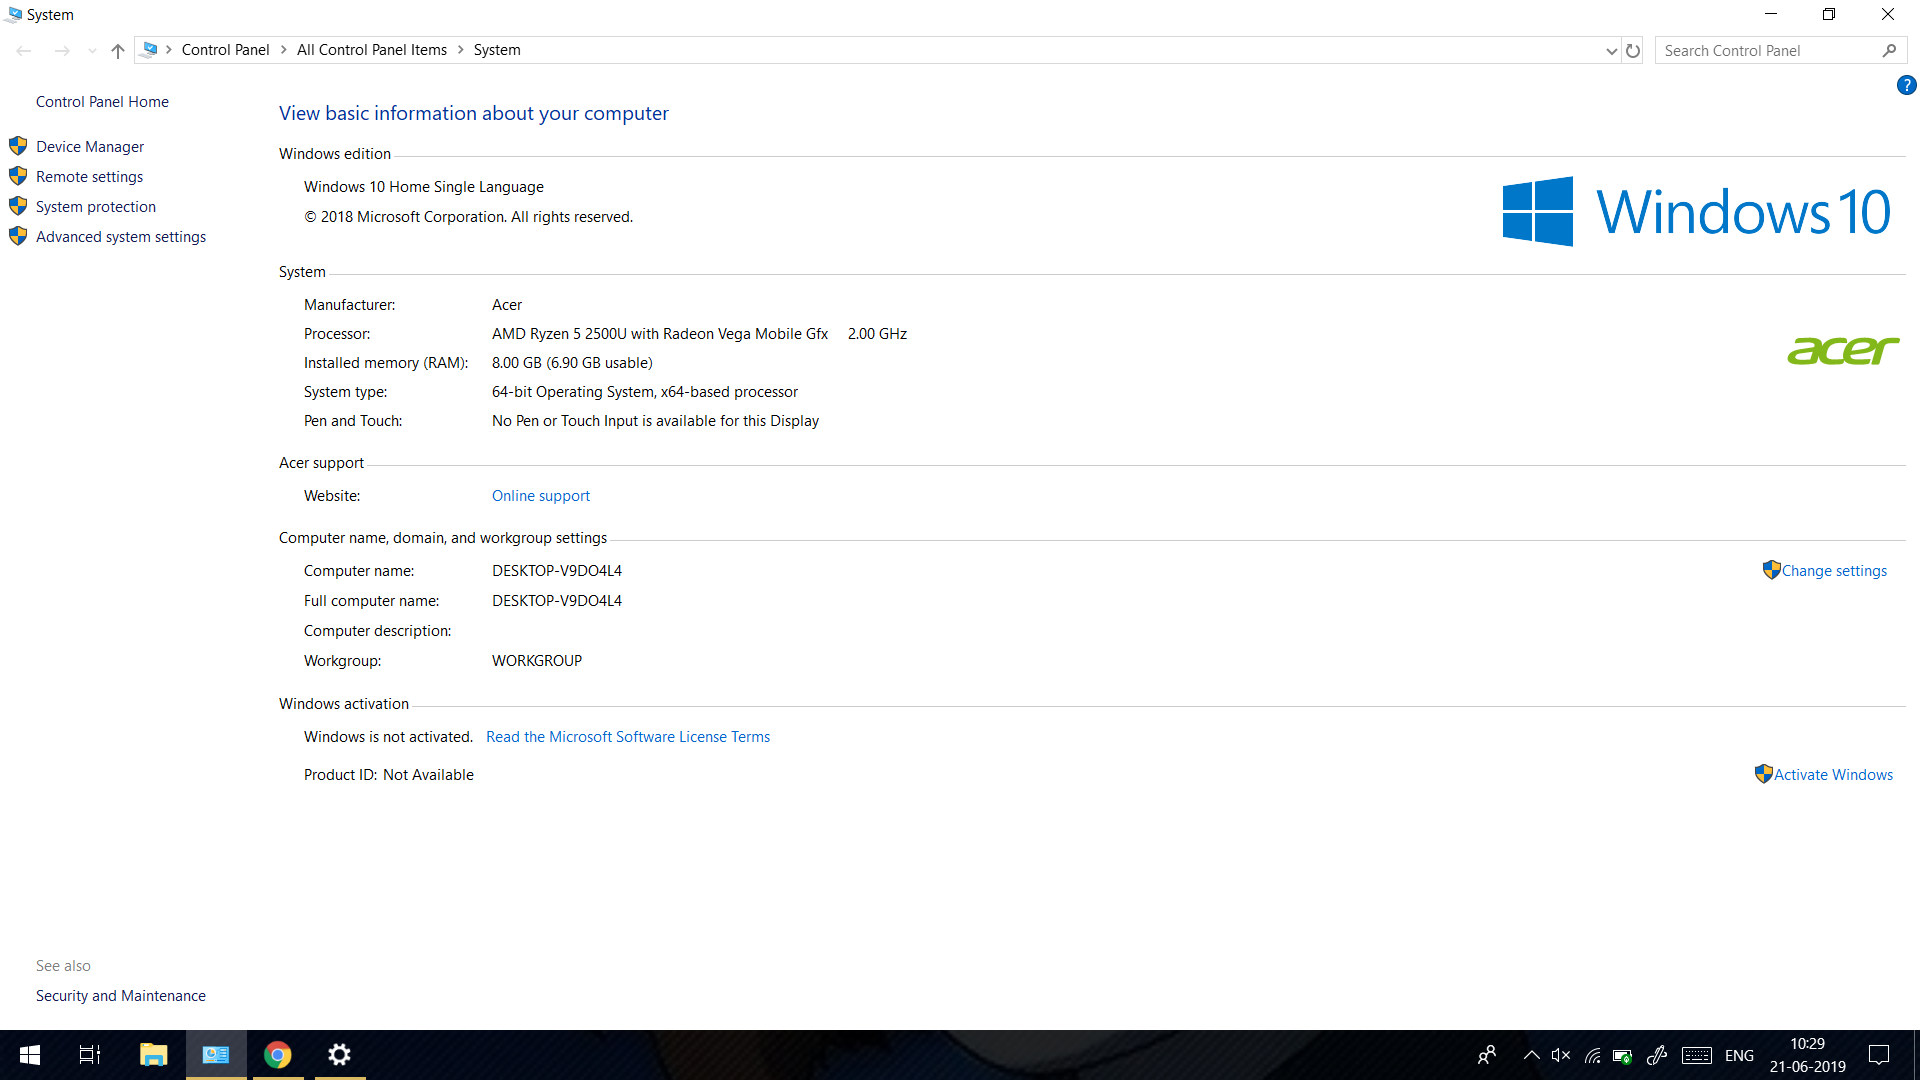The width and height of the screenshot is (1920, 1080).
Task: Open Google Chrome from the taskbar
Action: click(278, 1055)
